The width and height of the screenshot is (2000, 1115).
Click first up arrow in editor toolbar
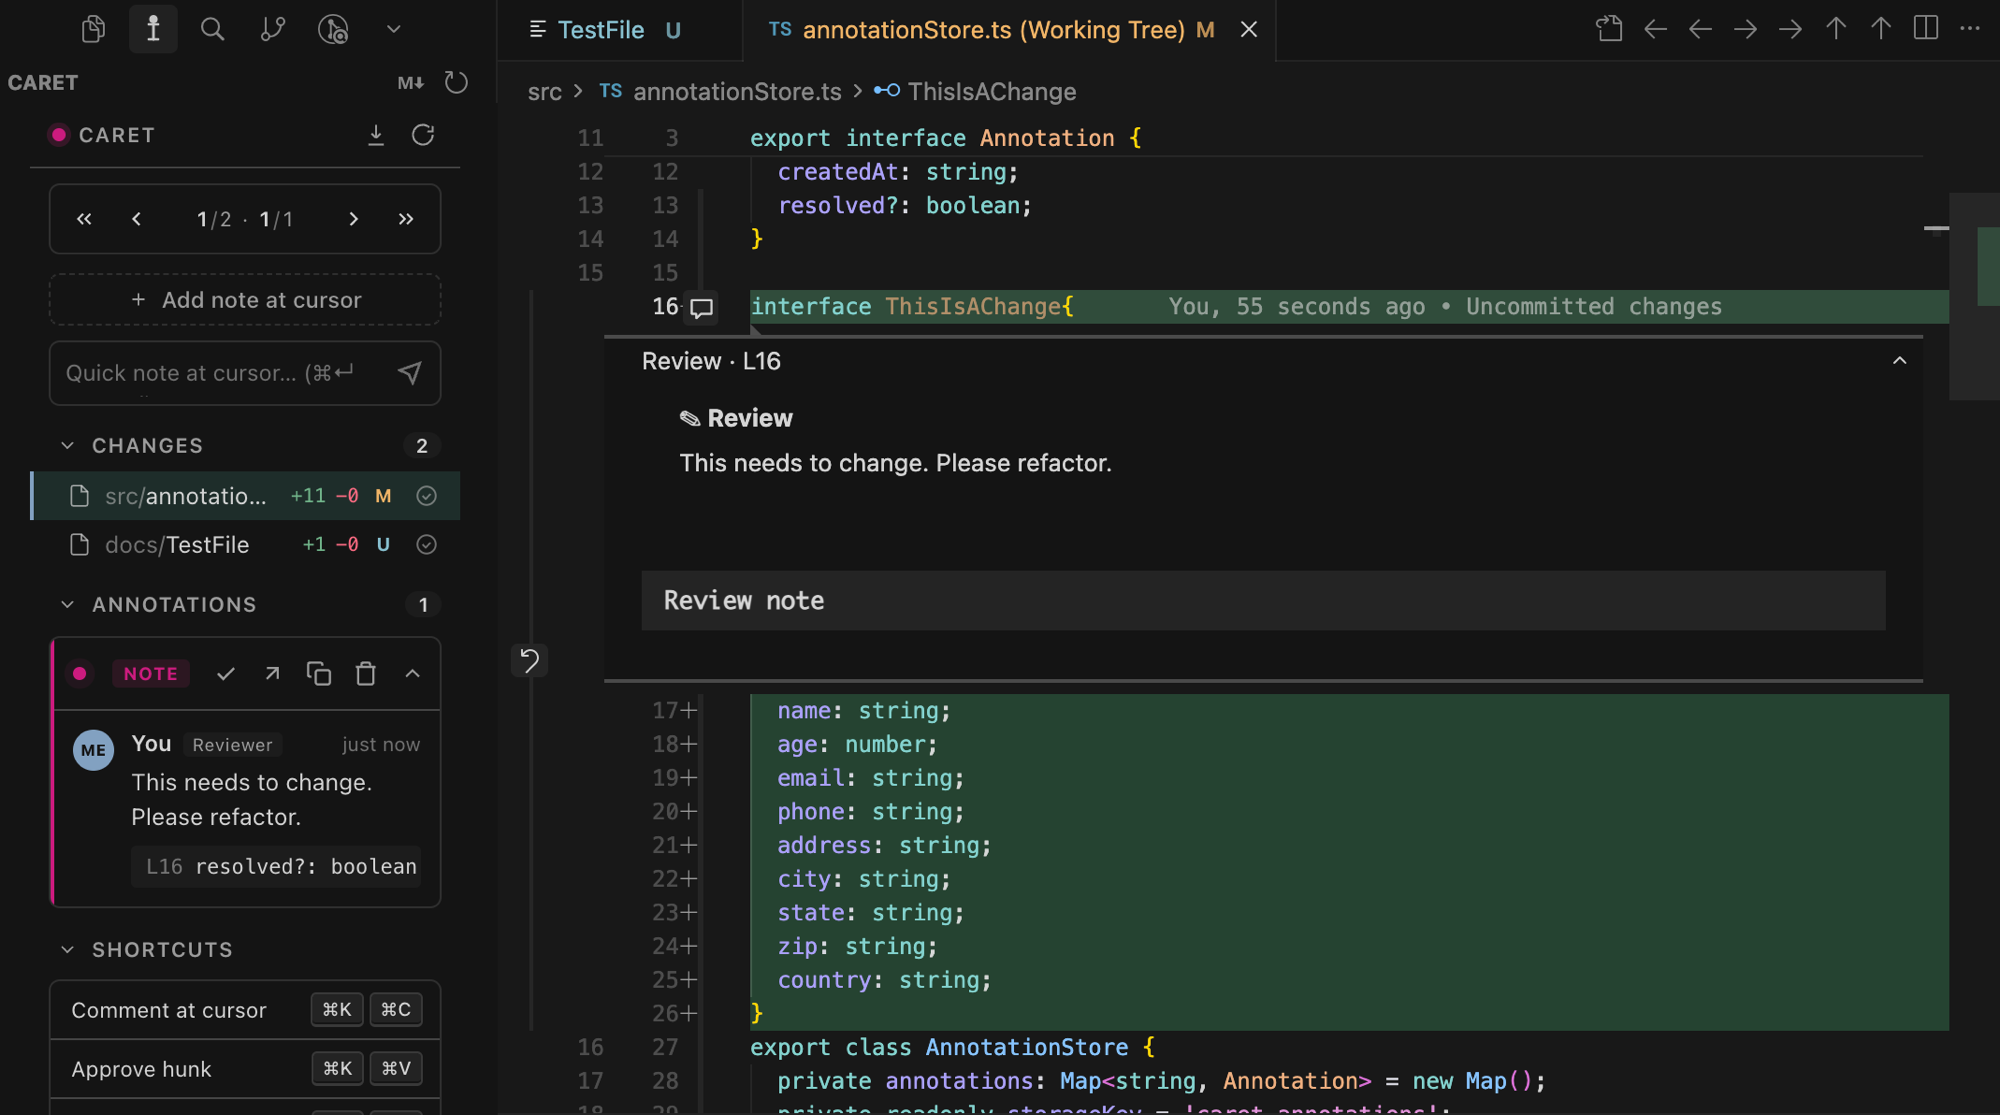pyautogui.click(x=1835, y=29)
